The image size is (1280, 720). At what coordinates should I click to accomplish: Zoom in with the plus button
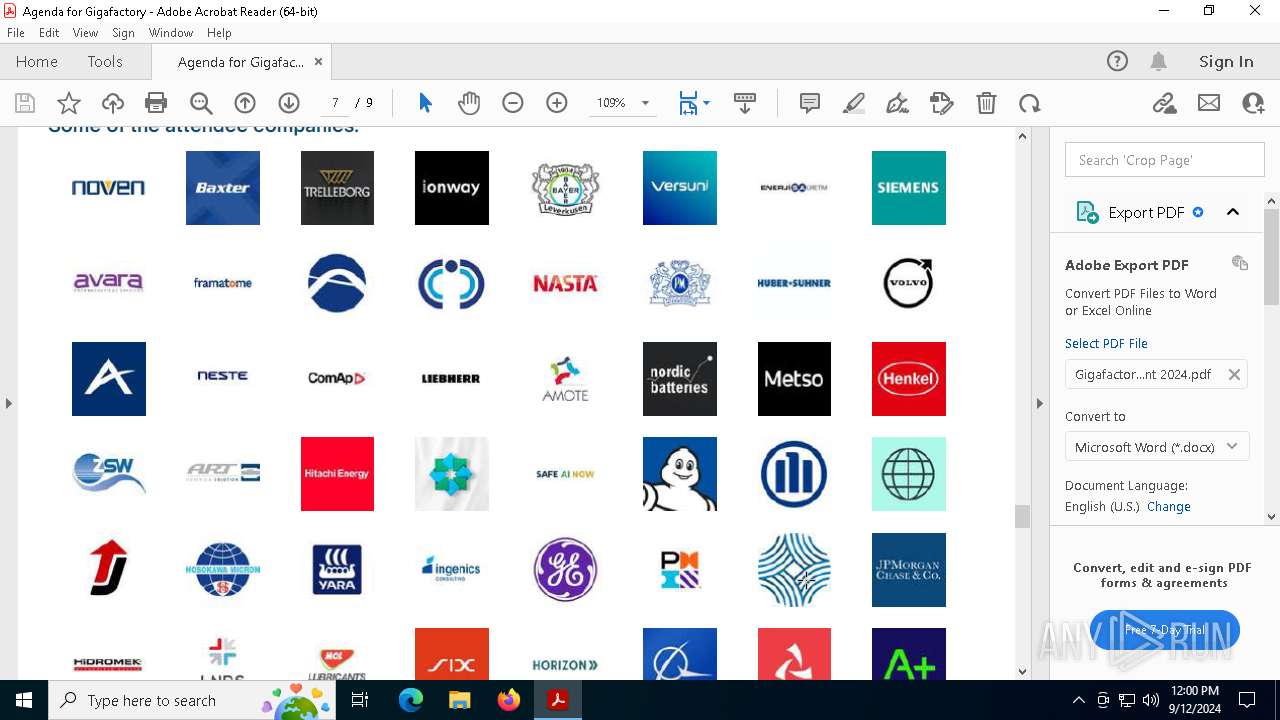coord(557,103)
